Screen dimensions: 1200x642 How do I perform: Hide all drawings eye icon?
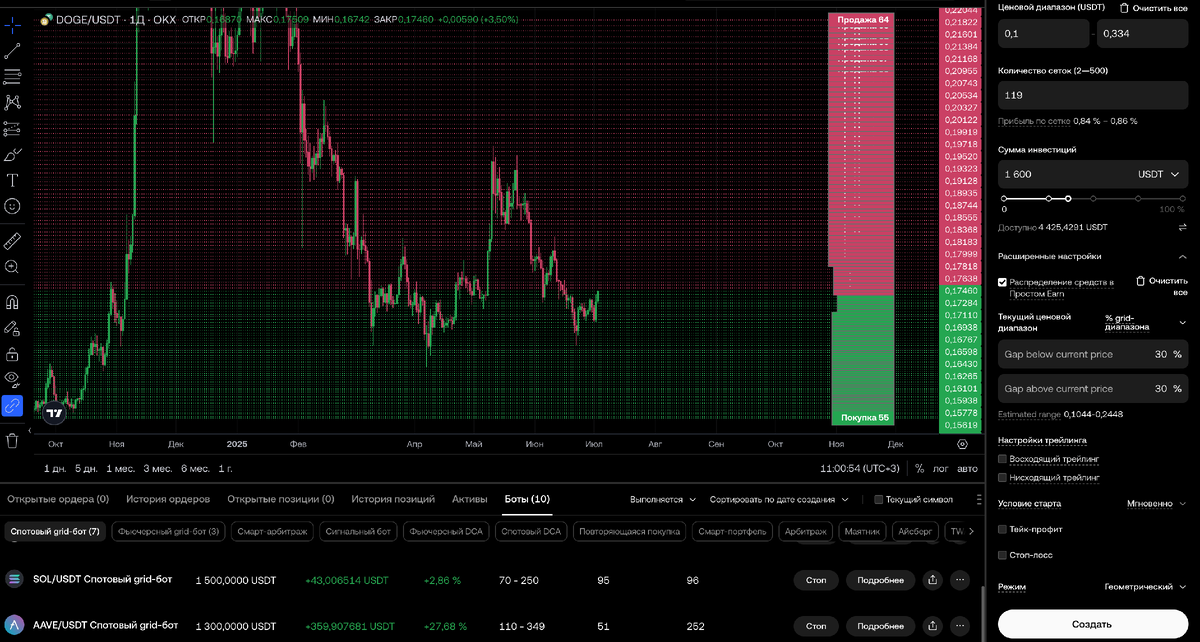point(12,379)
